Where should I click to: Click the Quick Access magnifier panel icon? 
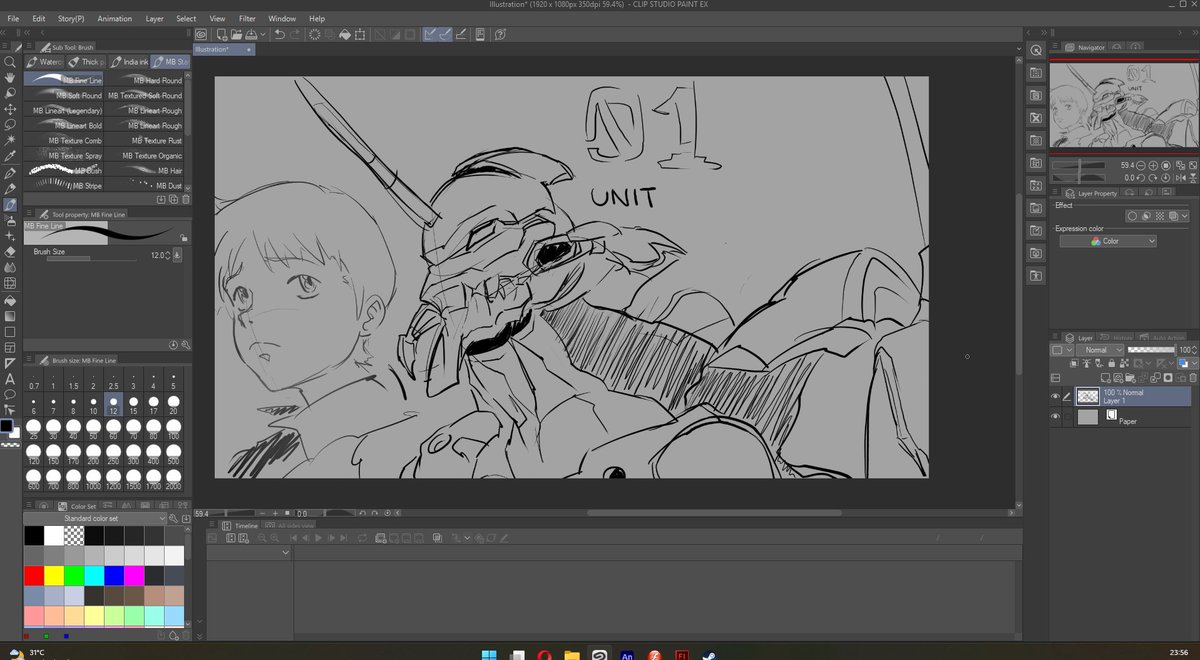1036,51
